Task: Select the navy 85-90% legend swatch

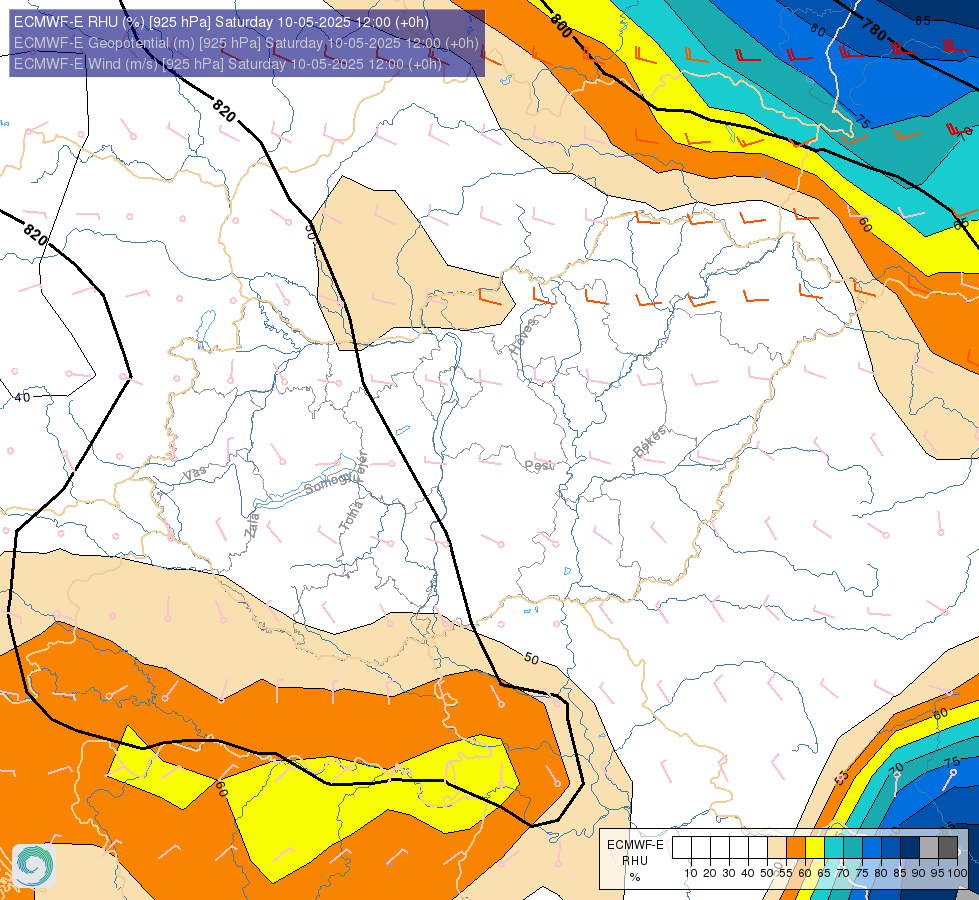Action: pyautogui.click(x=910, y=848)
